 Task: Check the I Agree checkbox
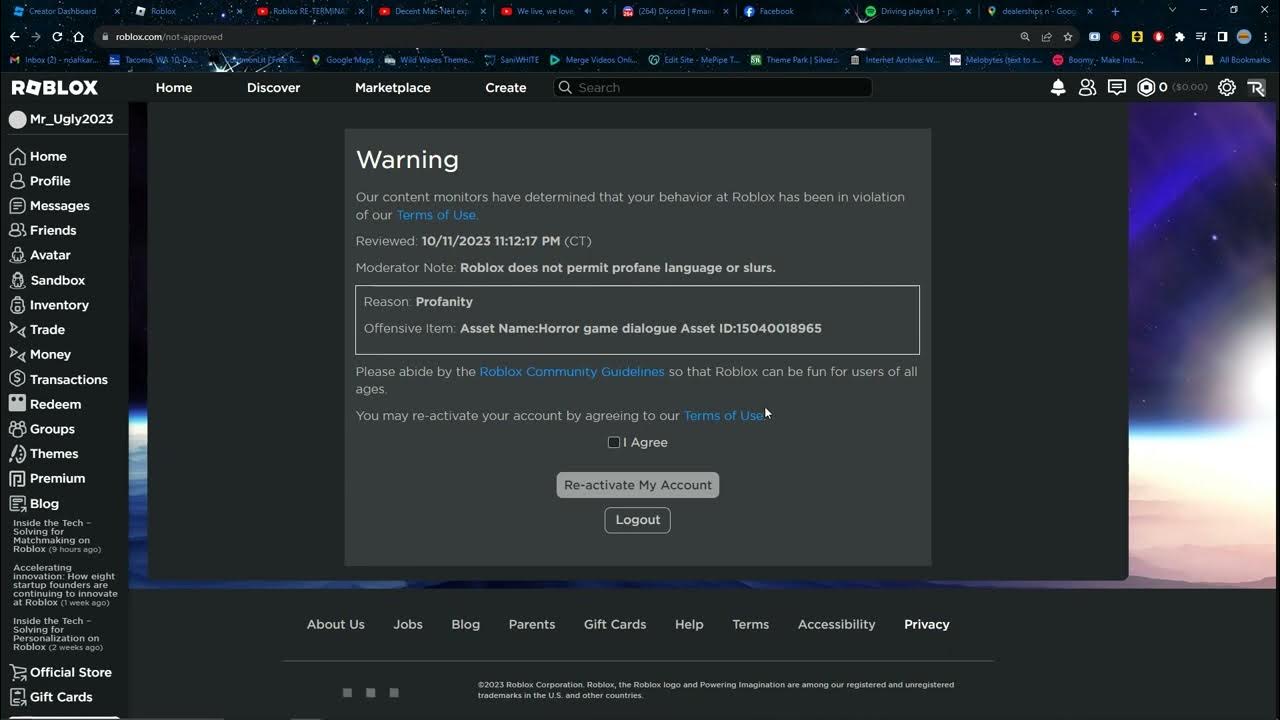[x=614, y=442]
